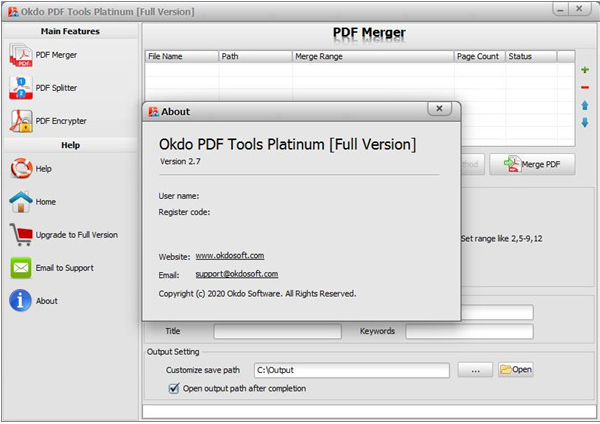Click the Home label in sidebar

(x=46, y=202)
